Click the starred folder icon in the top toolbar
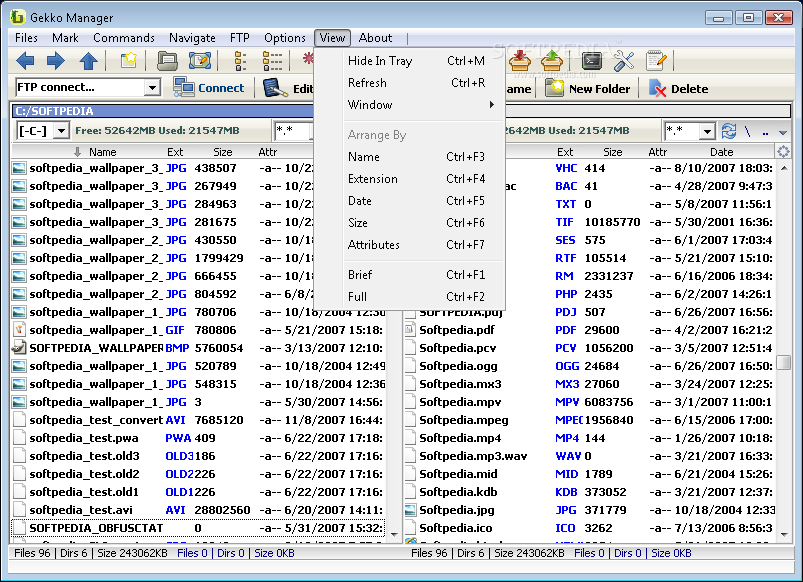The image size is (803, 582). (128, 61)
